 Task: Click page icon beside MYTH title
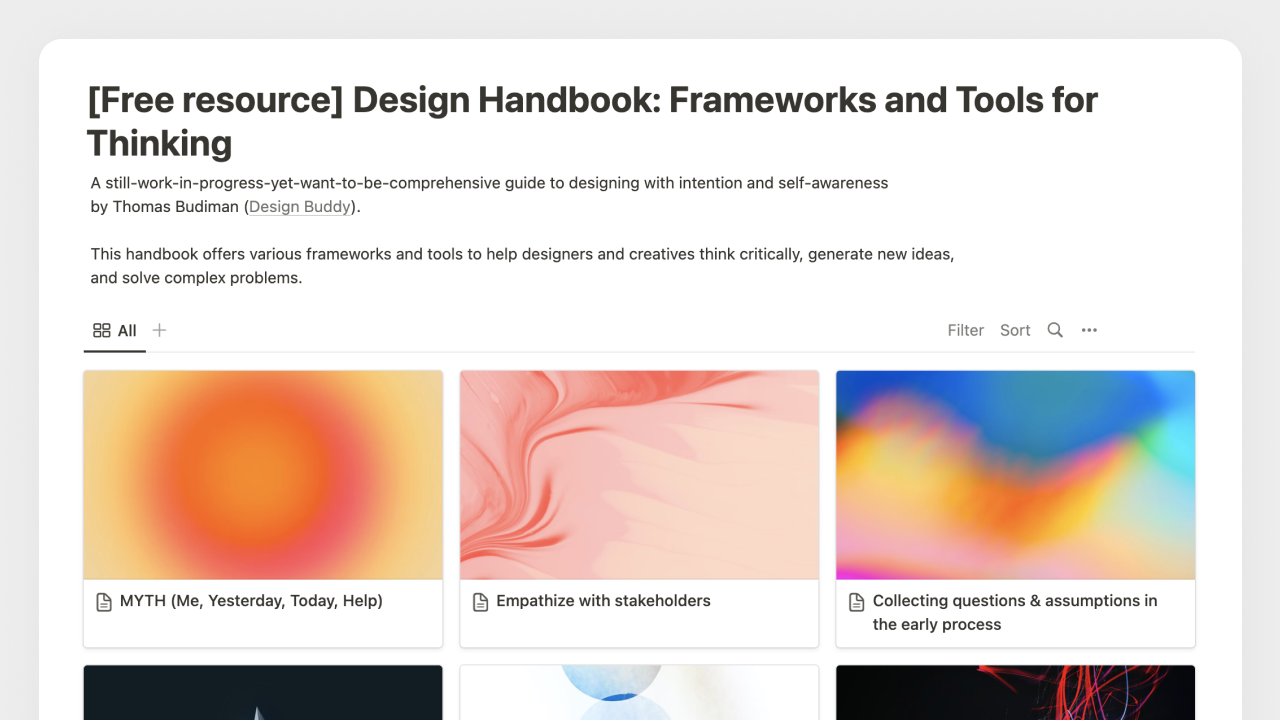coord(104,602)
